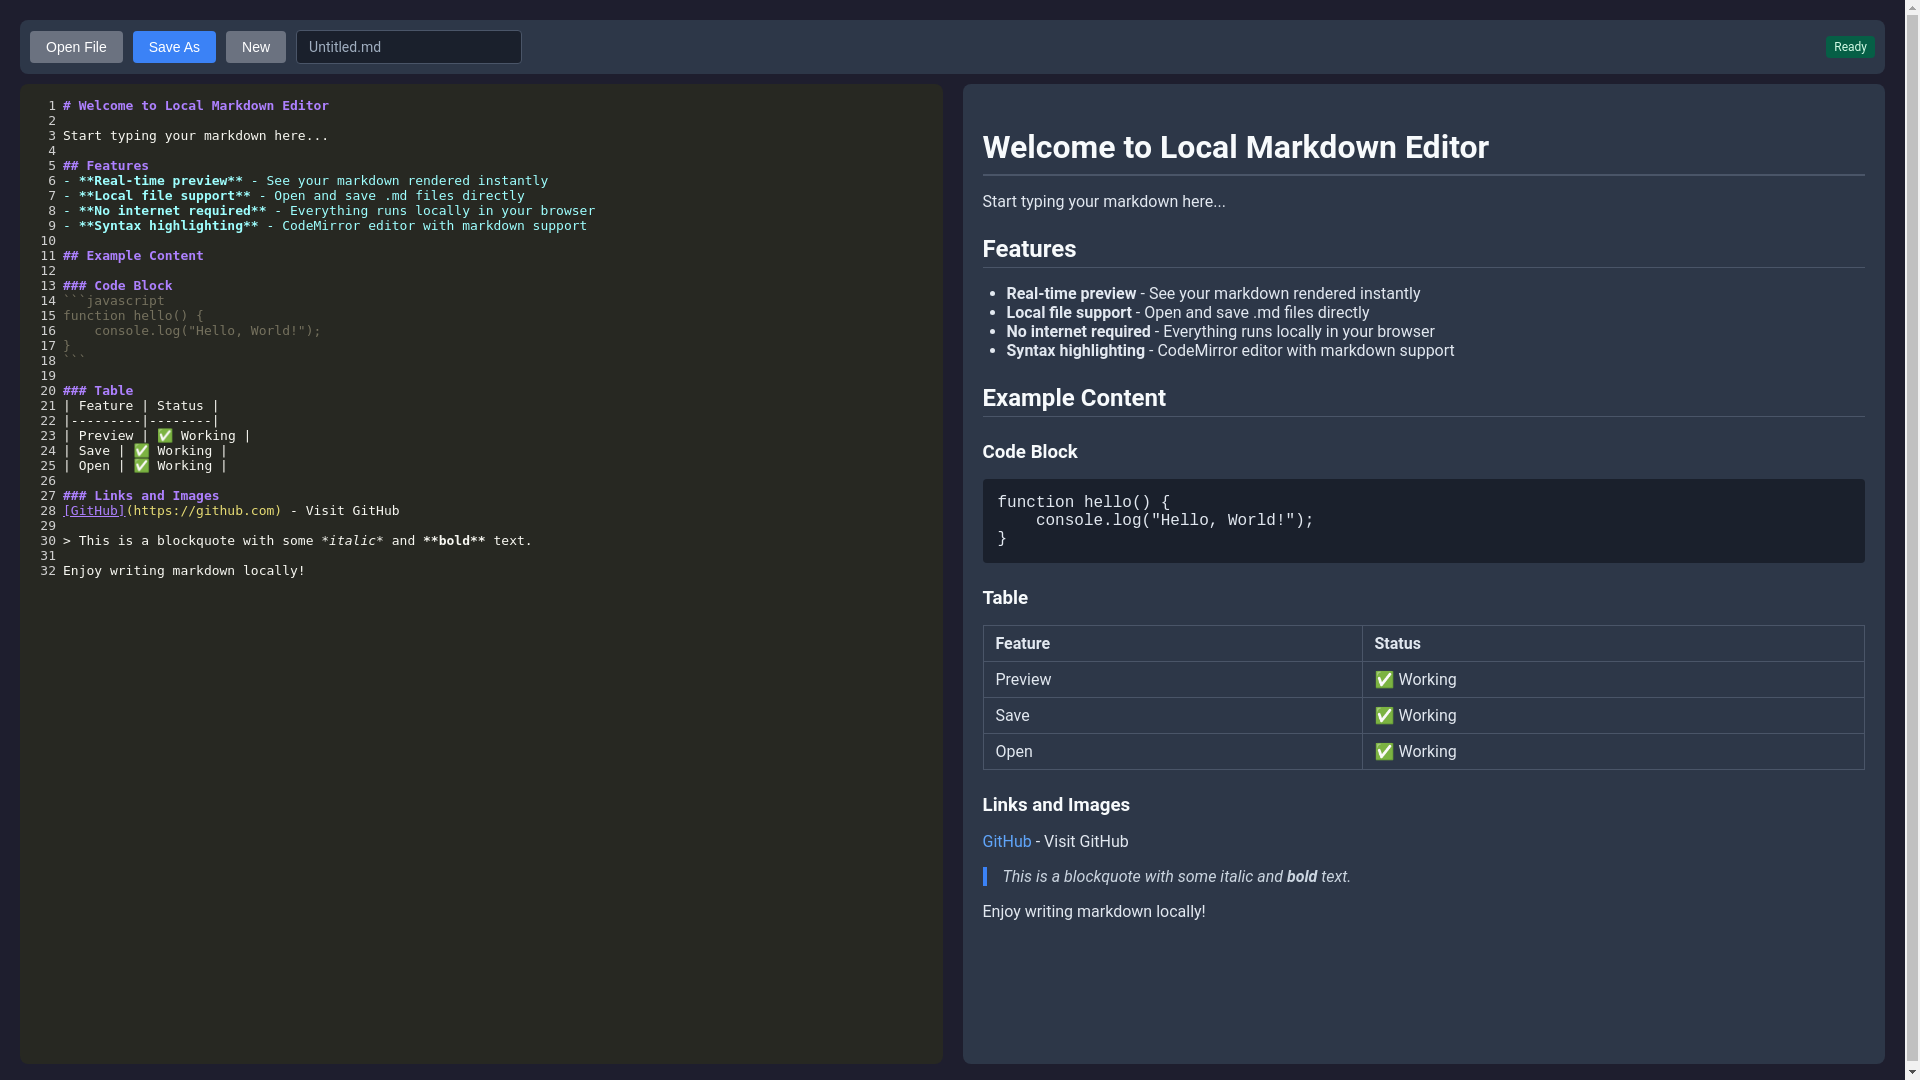
Task: Click the 'Syntax highlighting' bullet in preview
Action: pyautogui.click(x=1230, y=351)
